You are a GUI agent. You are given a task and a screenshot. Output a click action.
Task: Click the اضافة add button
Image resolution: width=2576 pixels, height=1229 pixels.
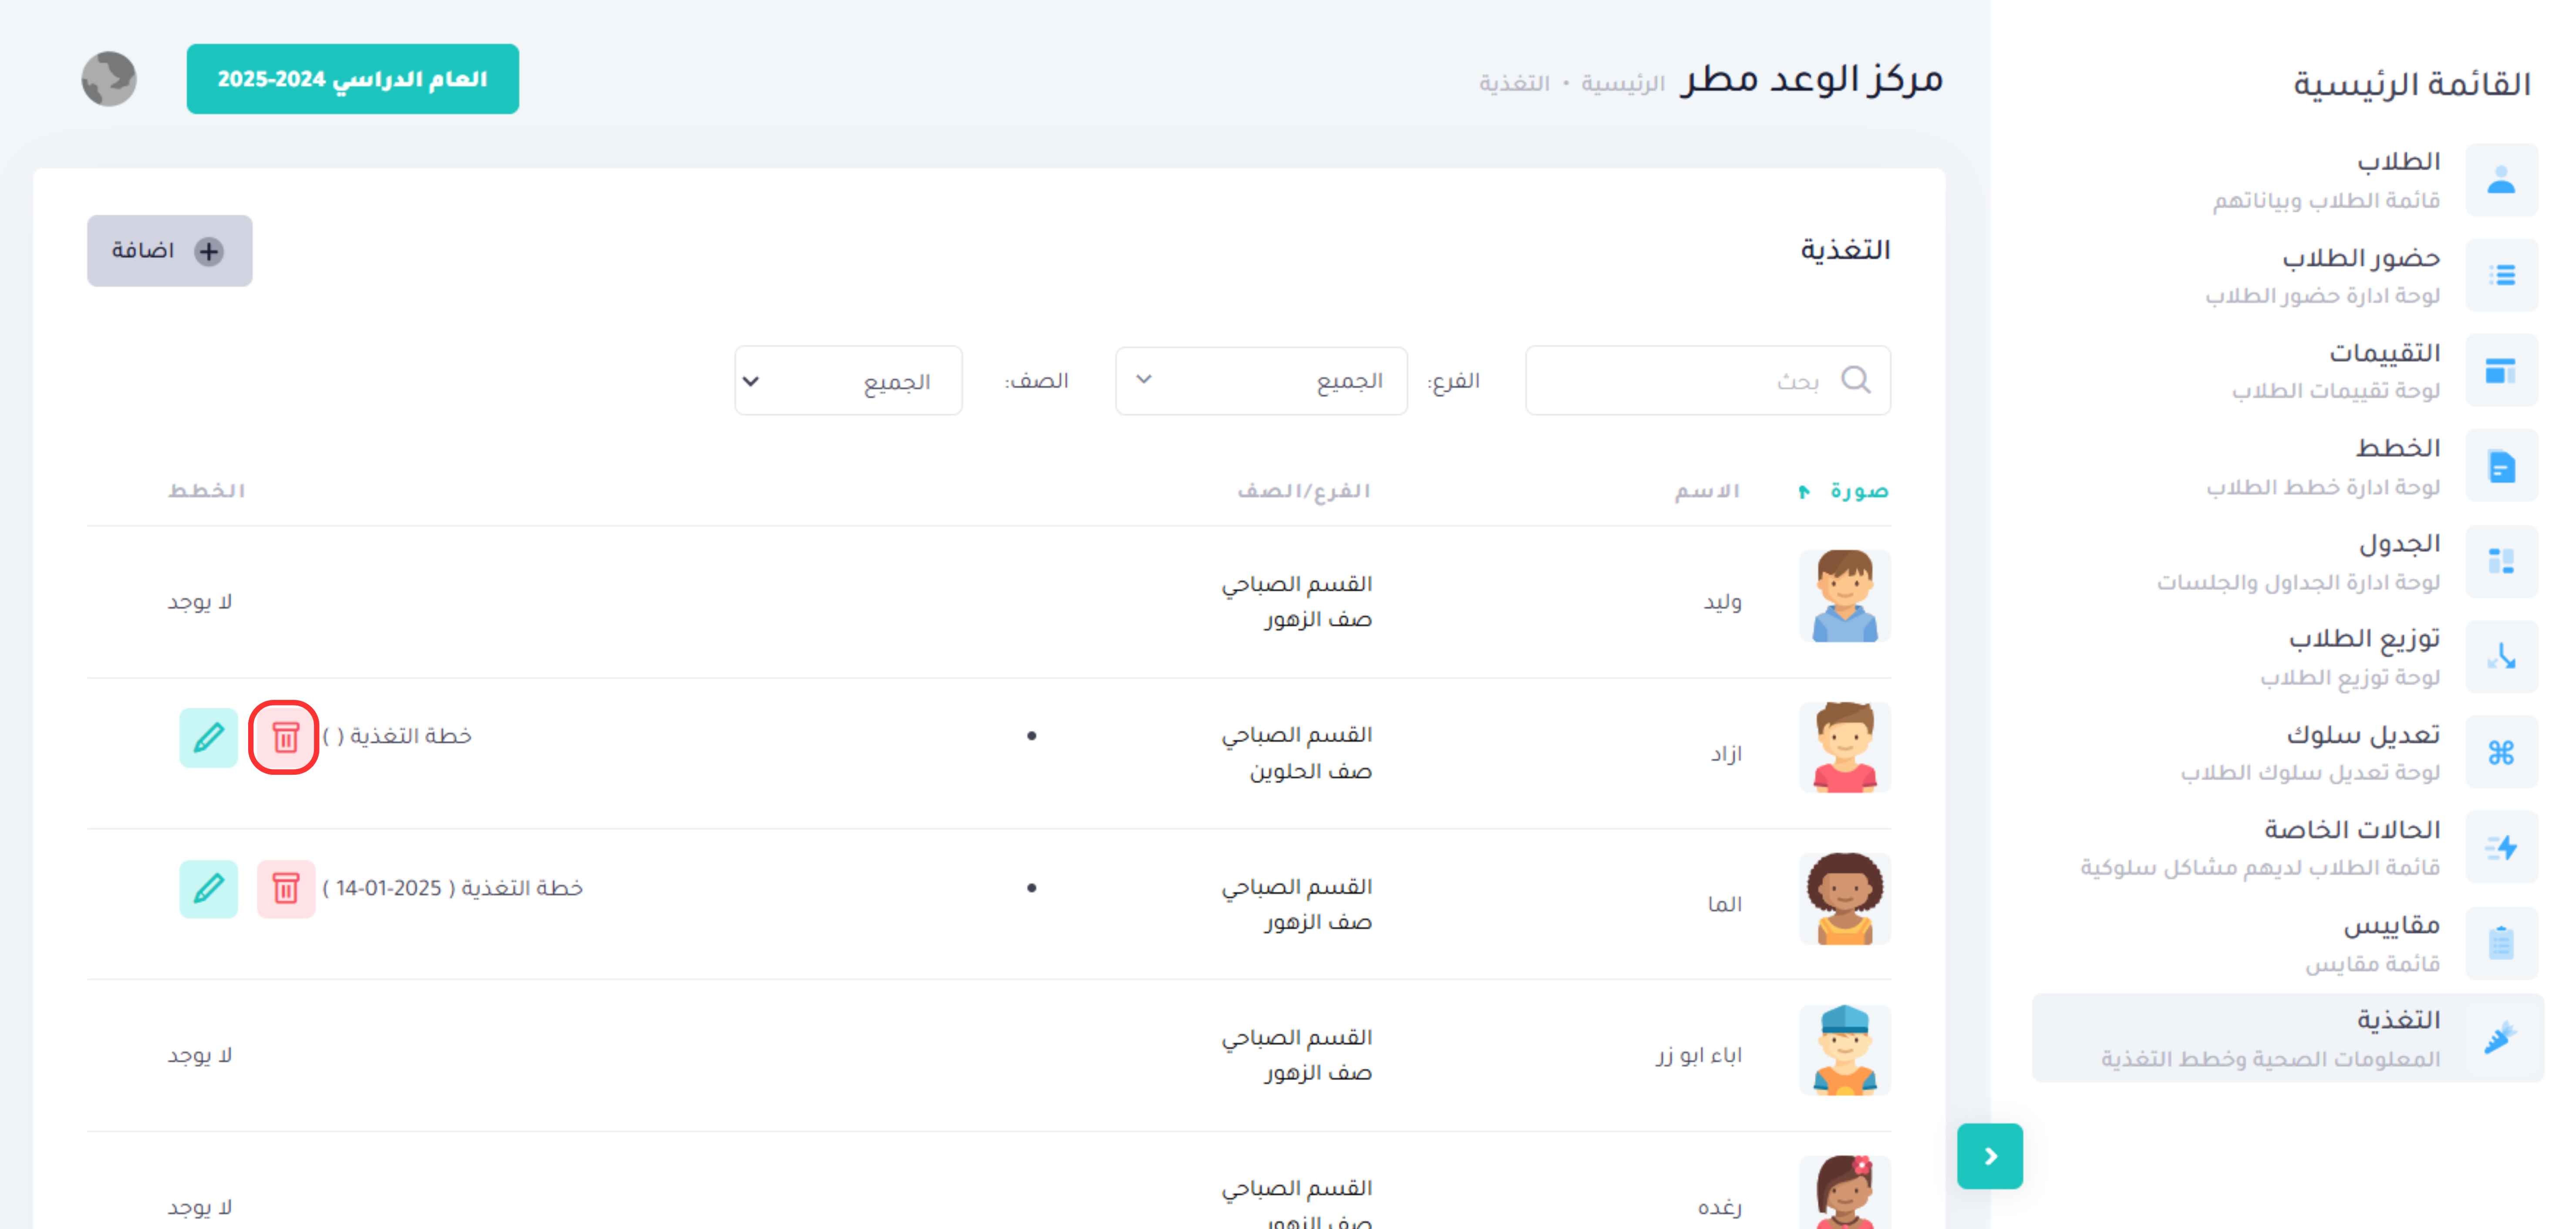169,251
